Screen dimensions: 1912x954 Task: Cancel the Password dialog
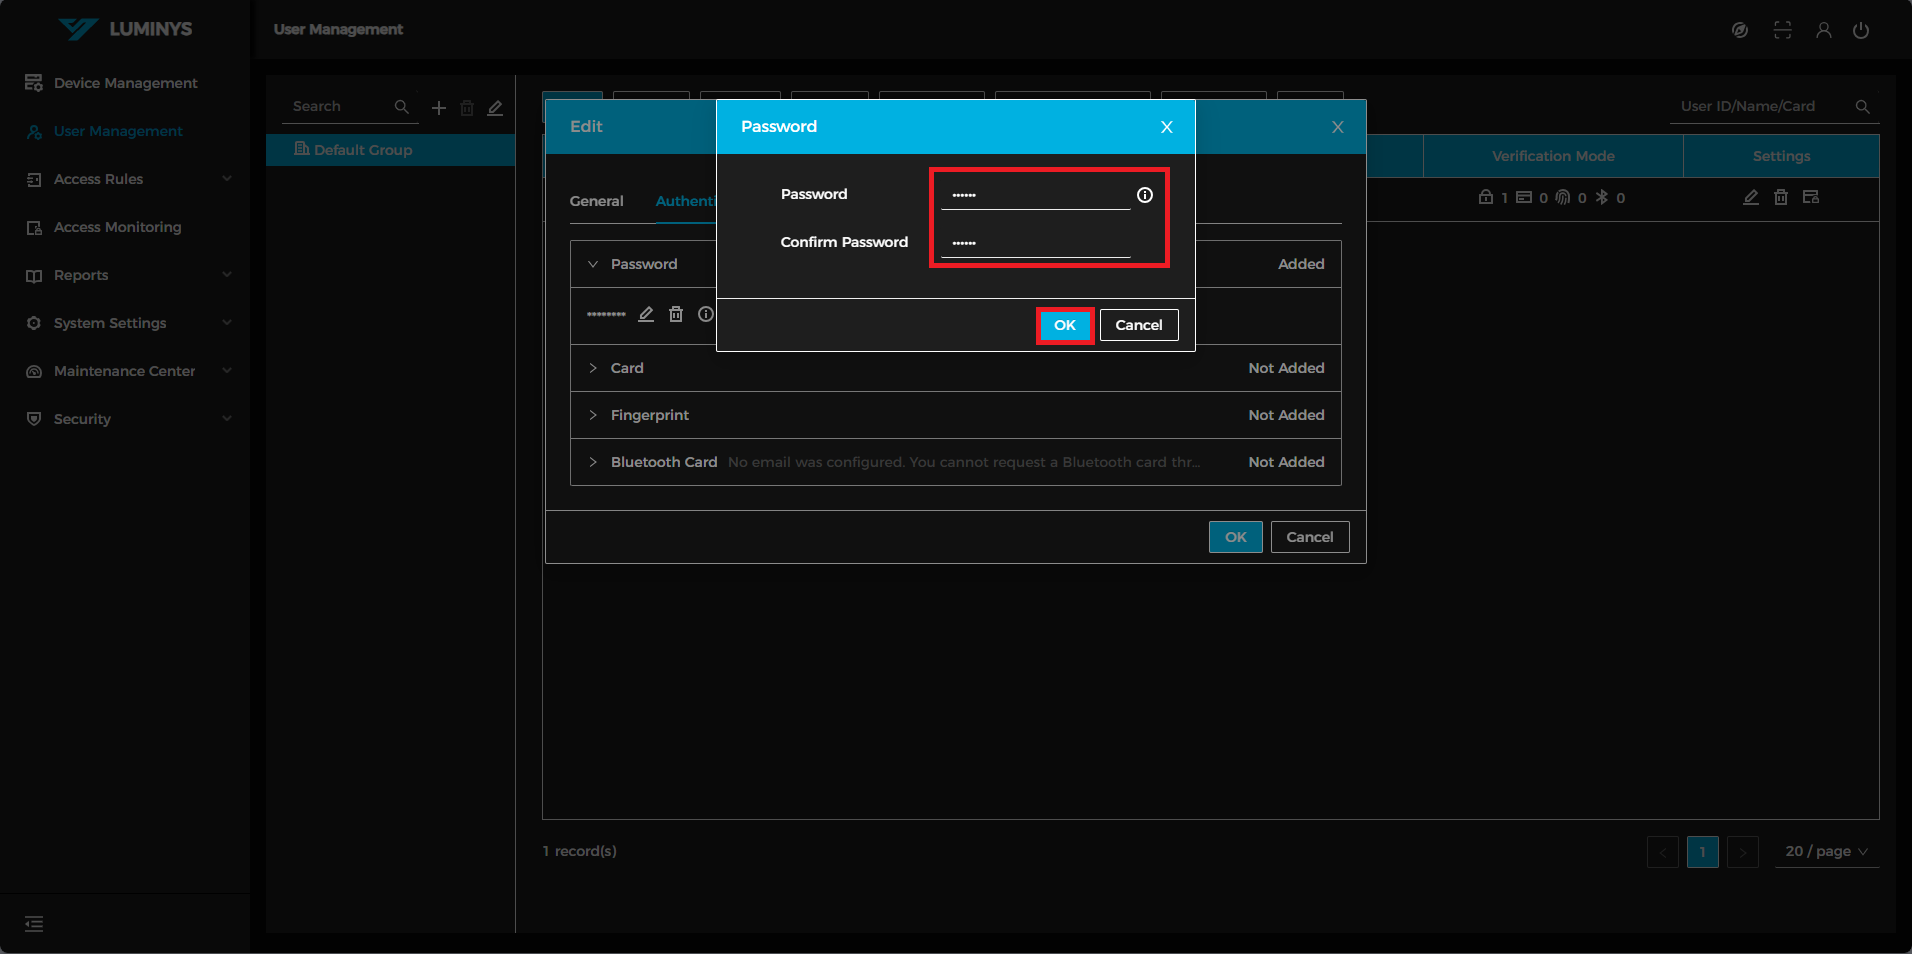1139,325
